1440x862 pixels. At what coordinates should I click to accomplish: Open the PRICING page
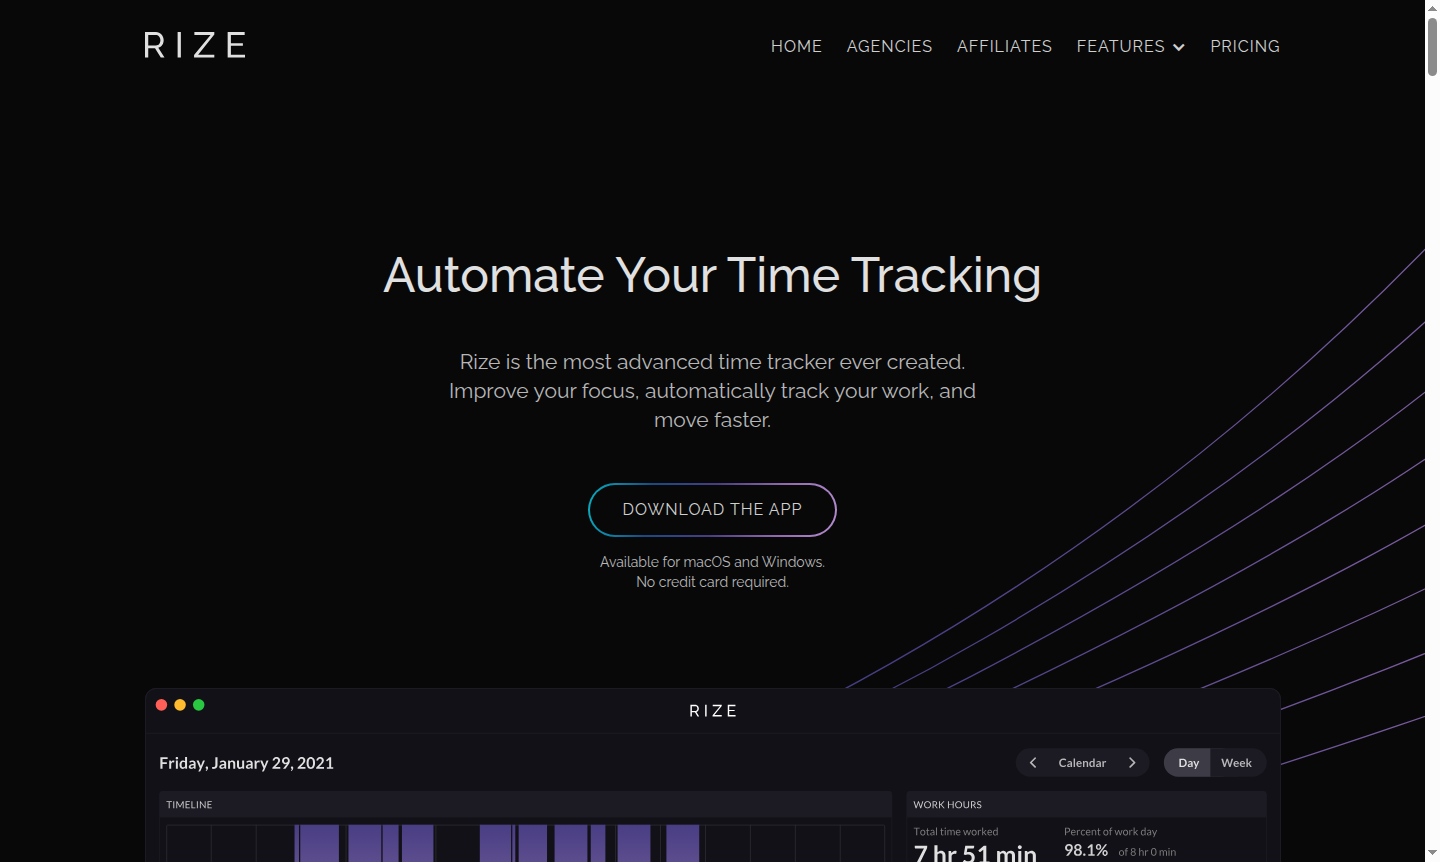click(x=1245, y=46)
